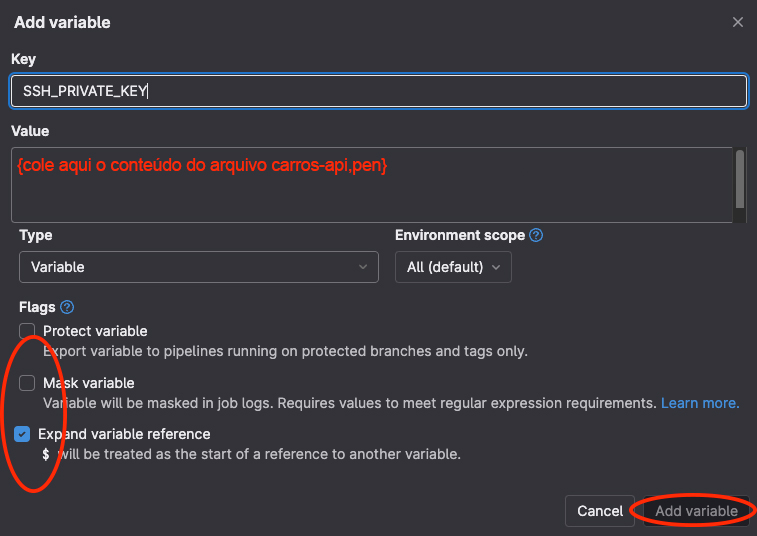This screenshot has width=757, height=536.
Task: Click the All (default) dropdown chevron
Action: click(x=496, y=267)
